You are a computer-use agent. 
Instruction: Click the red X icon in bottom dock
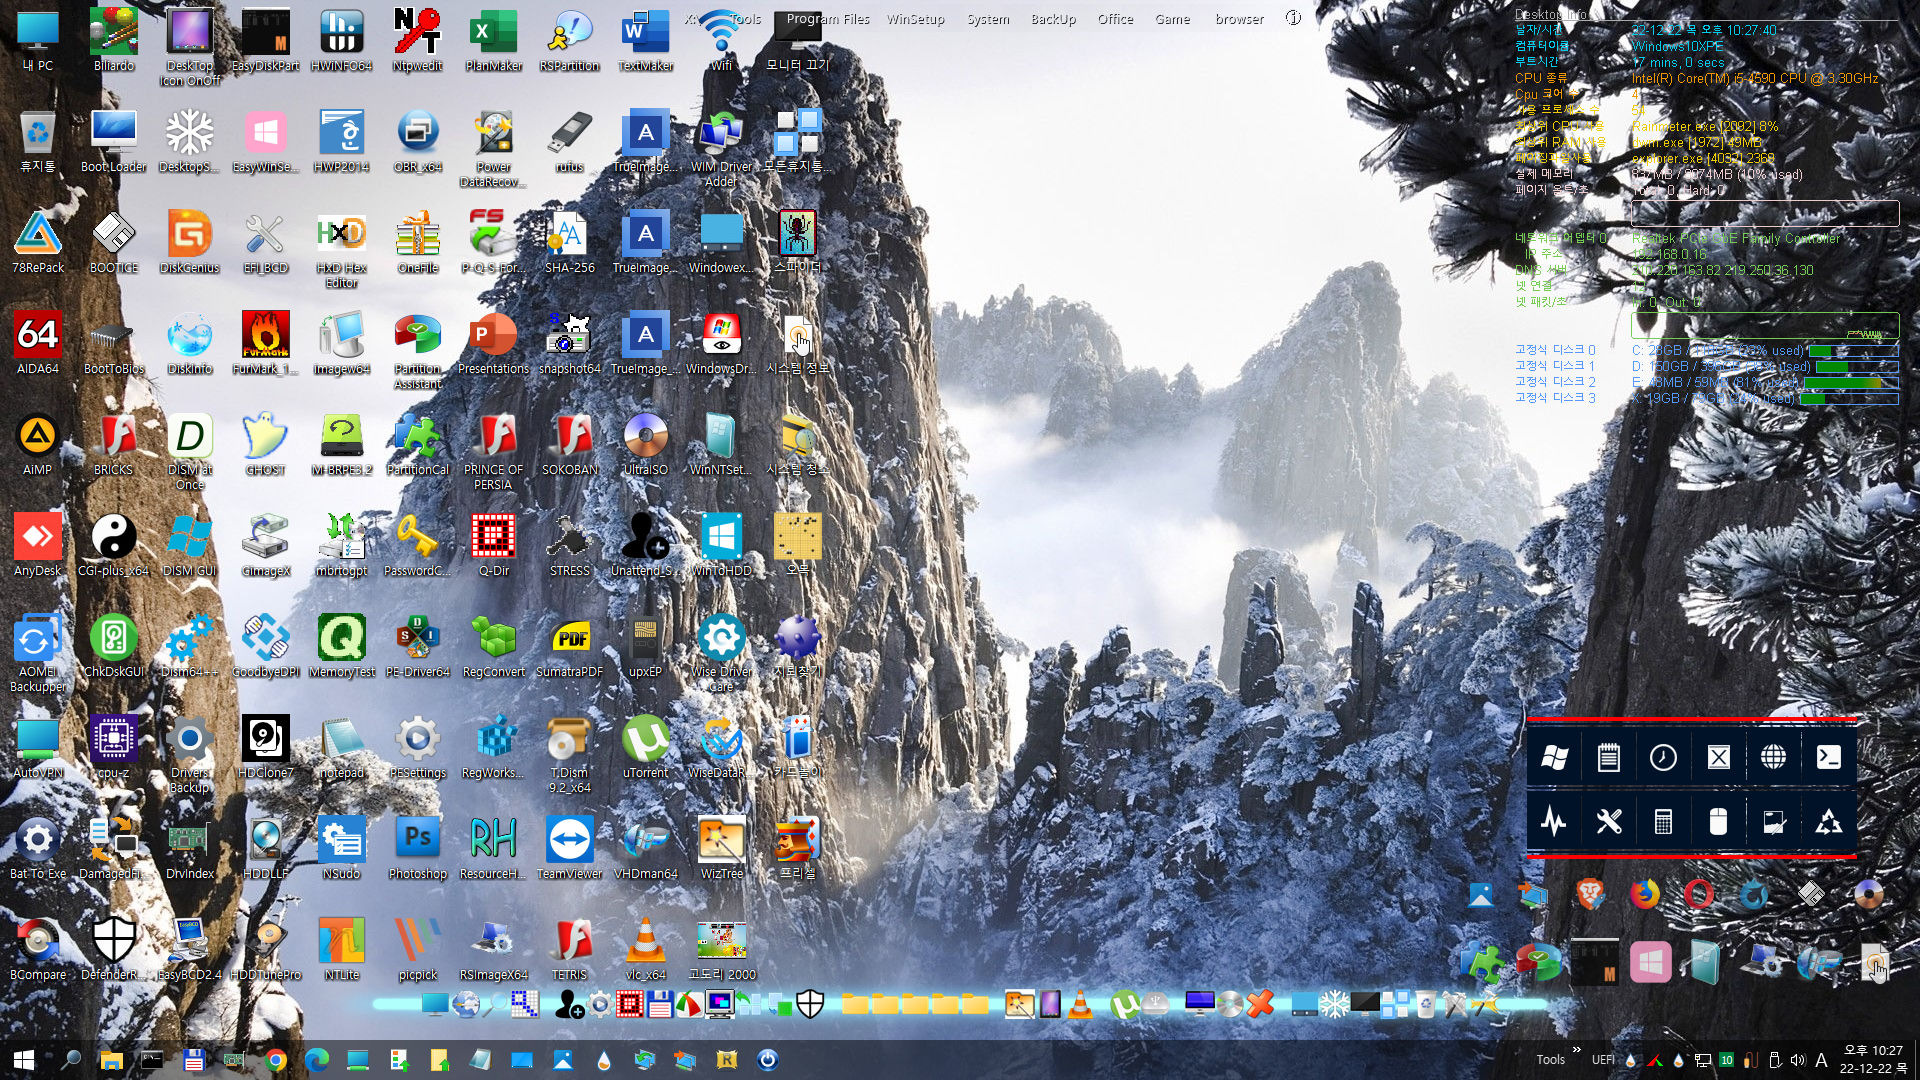tap(1260, 1004)
